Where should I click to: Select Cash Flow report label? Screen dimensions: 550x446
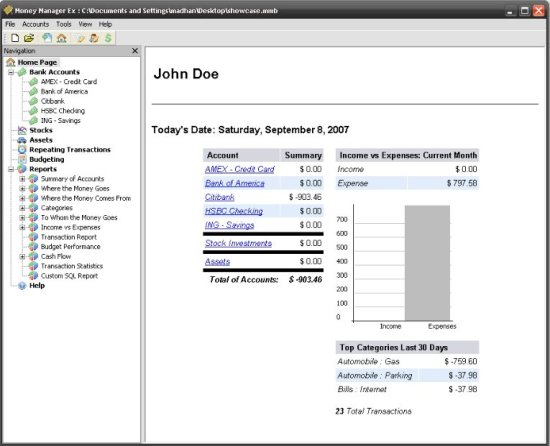[56, 257]
